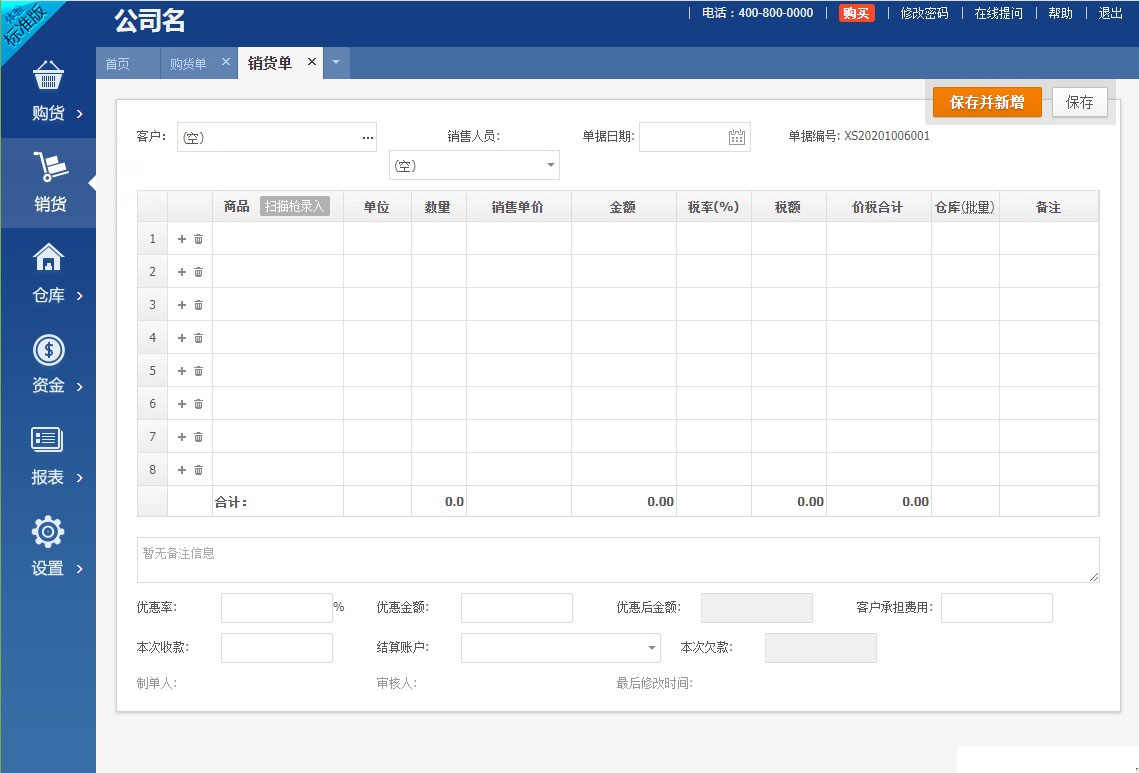The image size is (1139, 773).
Task: Switch to the 购货单 tab
Action: [188, 64]
